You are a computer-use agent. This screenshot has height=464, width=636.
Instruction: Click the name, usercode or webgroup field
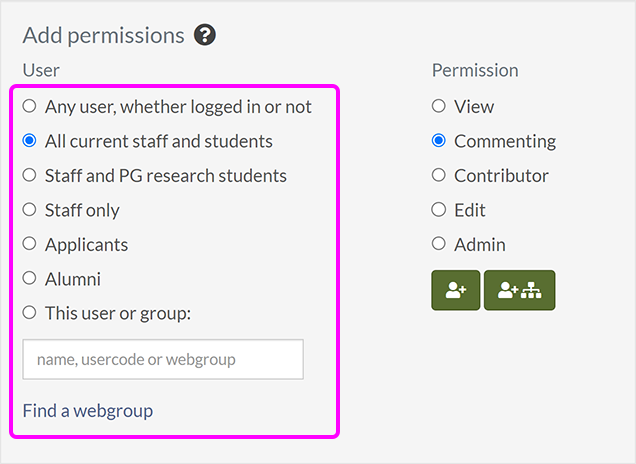(163, 359)
